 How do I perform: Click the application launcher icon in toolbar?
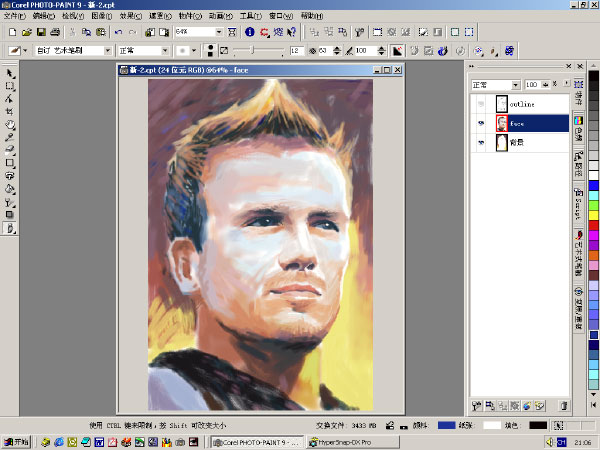point(264,32)
